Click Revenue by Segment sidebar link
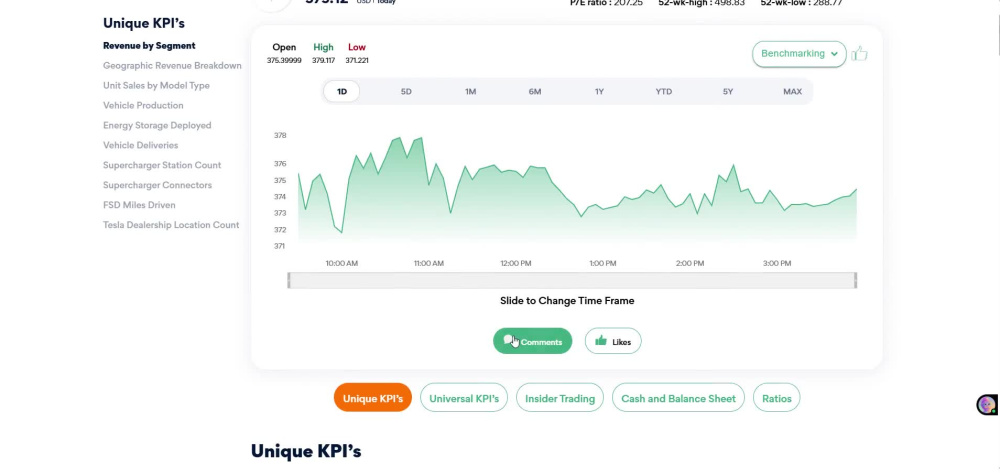 pos(149,46)
